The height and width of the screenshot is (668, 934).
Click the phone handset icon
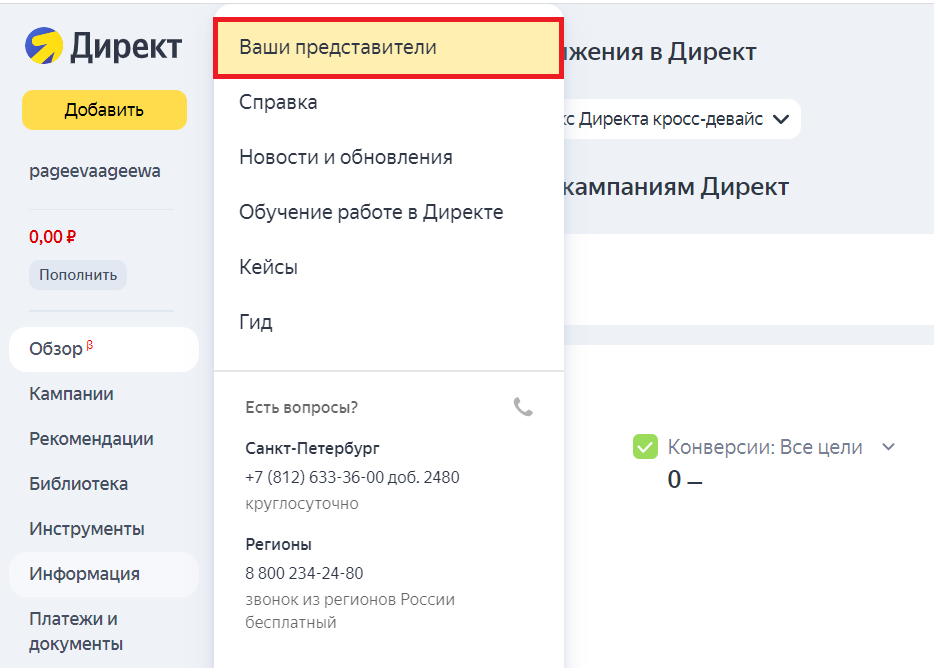[523, 407]
